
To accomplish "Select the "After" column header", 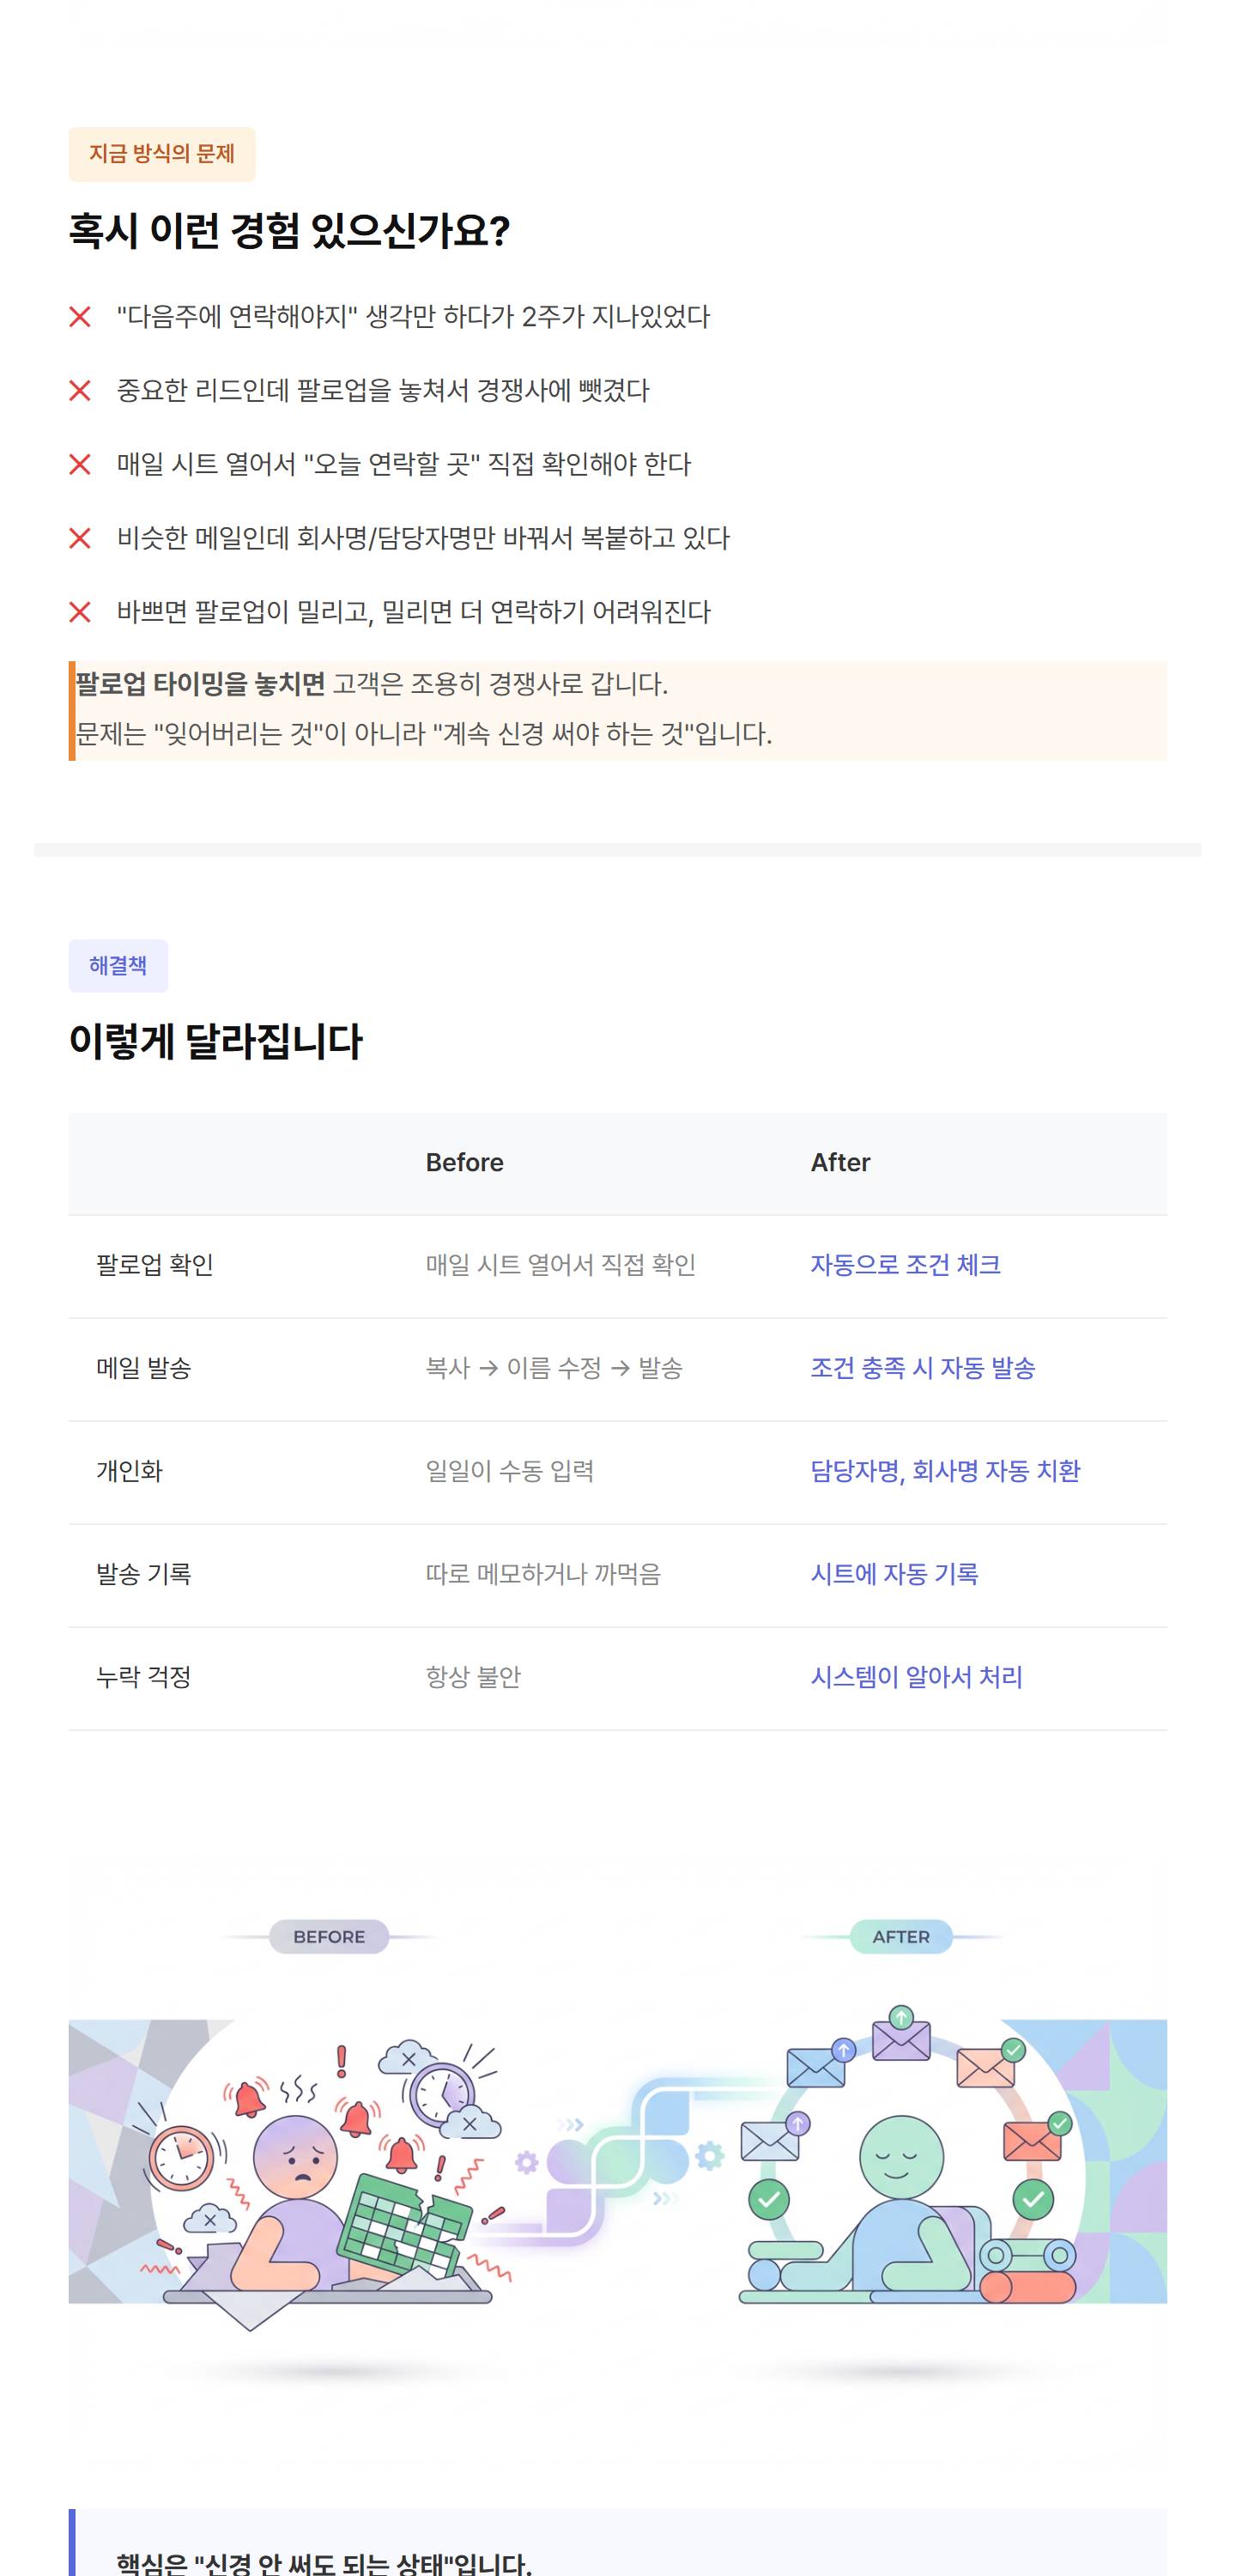I will click(x=840, y=1163).
